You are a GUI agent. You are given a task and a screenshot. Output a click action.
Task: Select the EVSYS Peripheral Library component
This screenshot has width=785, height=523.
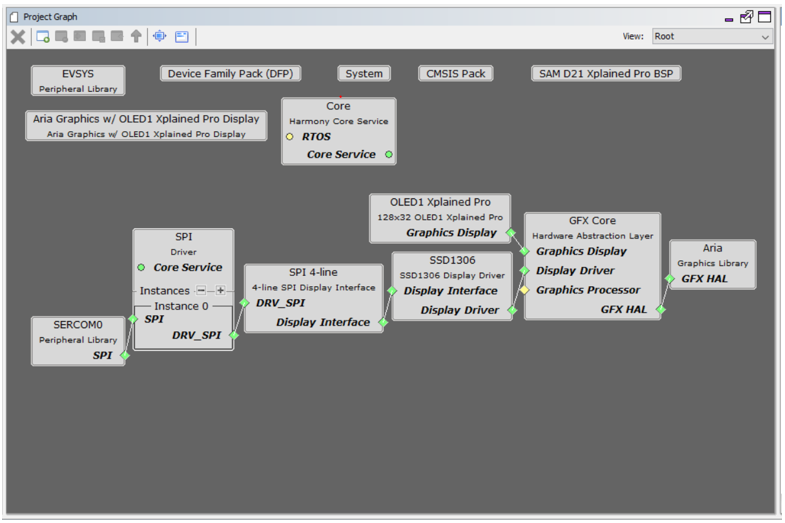tap(78, 81)
